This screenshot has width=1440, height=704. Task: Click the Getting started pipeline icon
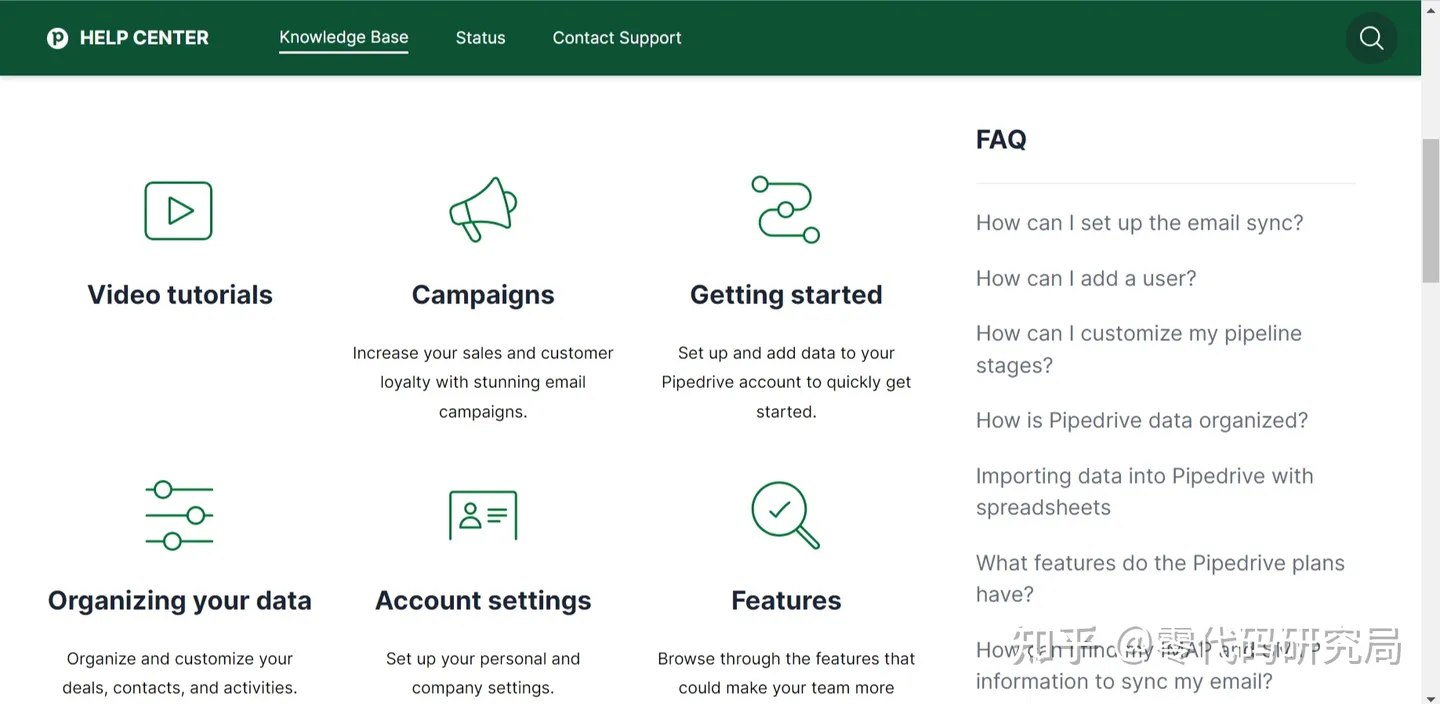(786, 209)
